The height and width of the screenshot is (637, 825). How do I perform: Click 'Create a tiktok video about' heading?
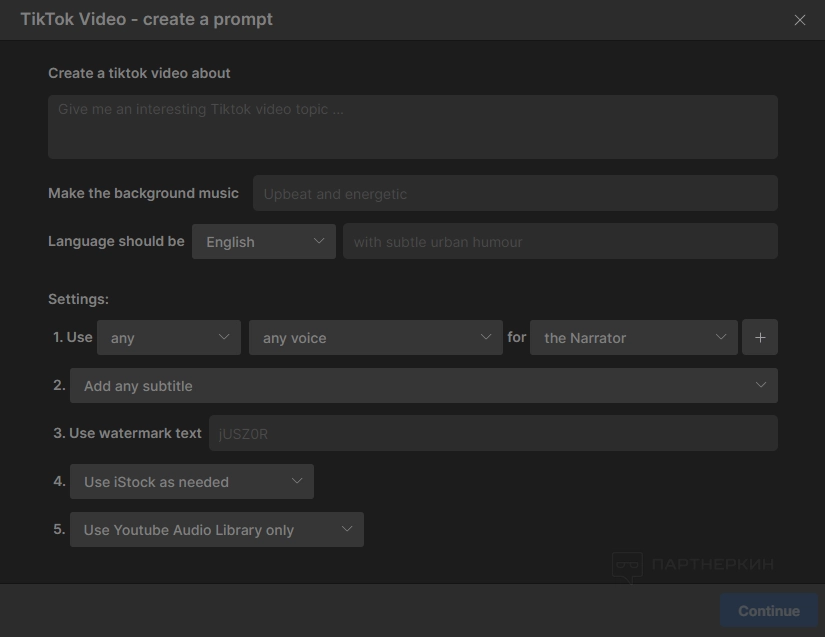click(x=139, y=73)
